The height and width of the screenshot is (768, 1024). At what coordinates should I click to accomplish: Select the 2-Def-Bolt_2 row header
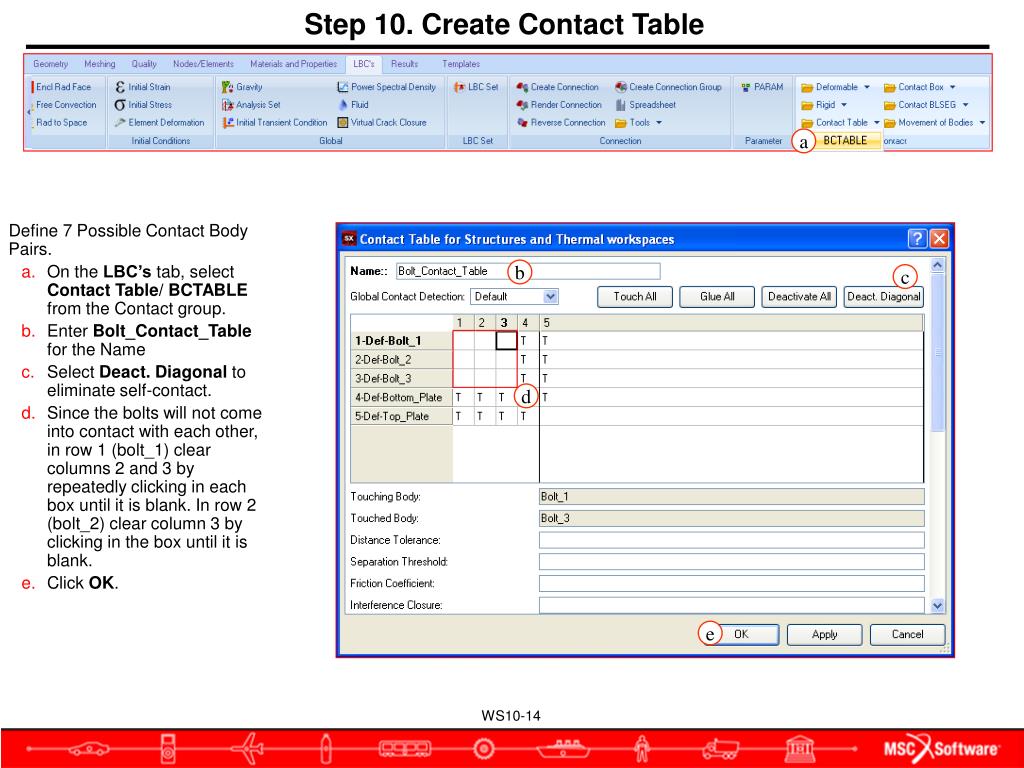(401, 359)
